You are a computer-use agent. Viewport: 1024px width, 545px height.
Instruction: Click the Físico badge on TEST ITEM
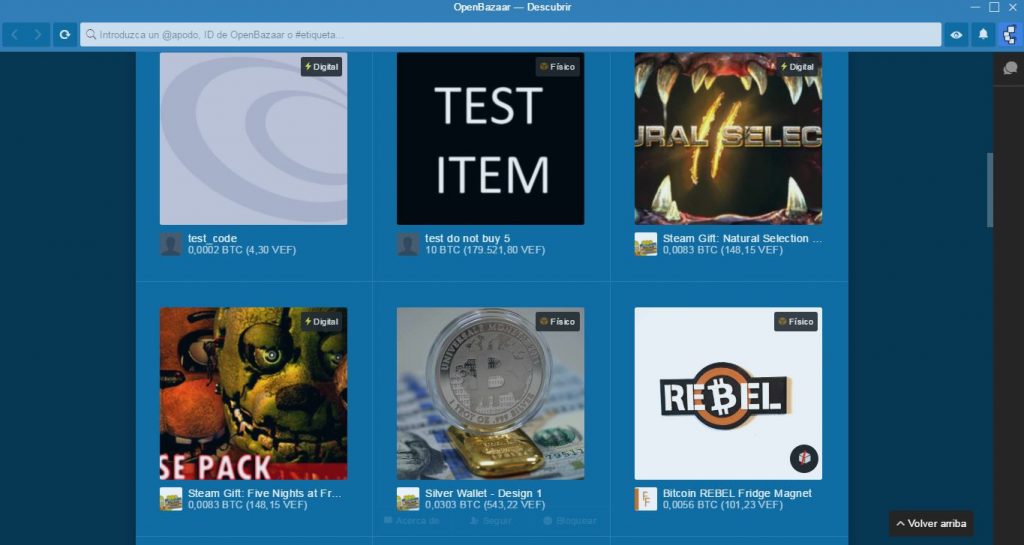click(x=558, y=67)
